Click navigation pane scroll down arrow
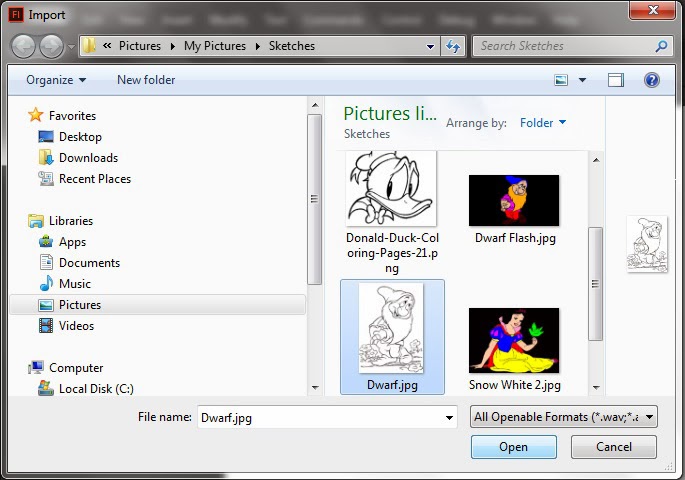This screenshot has width=685, height=480. pos(315,387)
